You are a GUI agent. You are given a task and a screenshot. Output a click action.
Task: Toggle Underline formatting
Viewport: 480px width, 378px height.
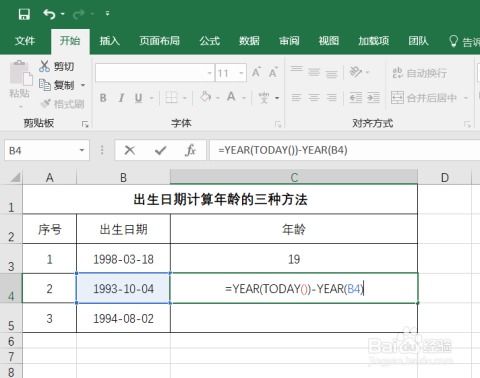[138, 98]
